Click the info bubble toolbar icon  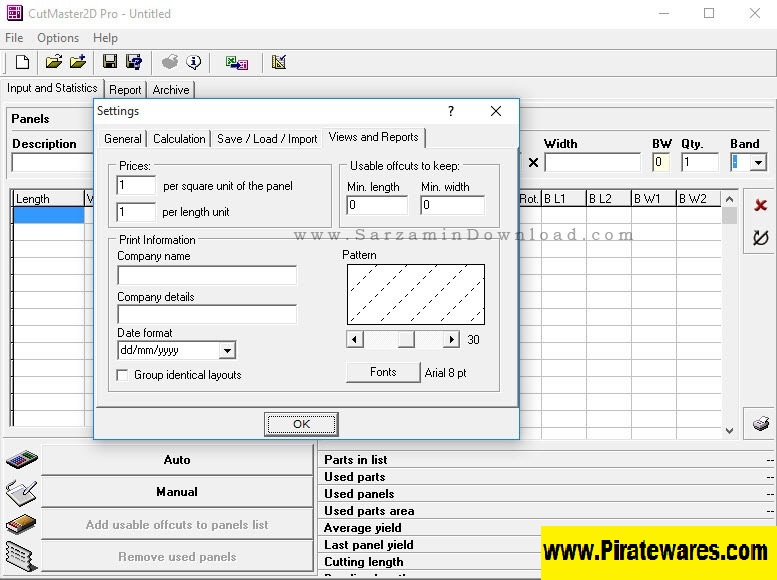(x=193, y=62)
